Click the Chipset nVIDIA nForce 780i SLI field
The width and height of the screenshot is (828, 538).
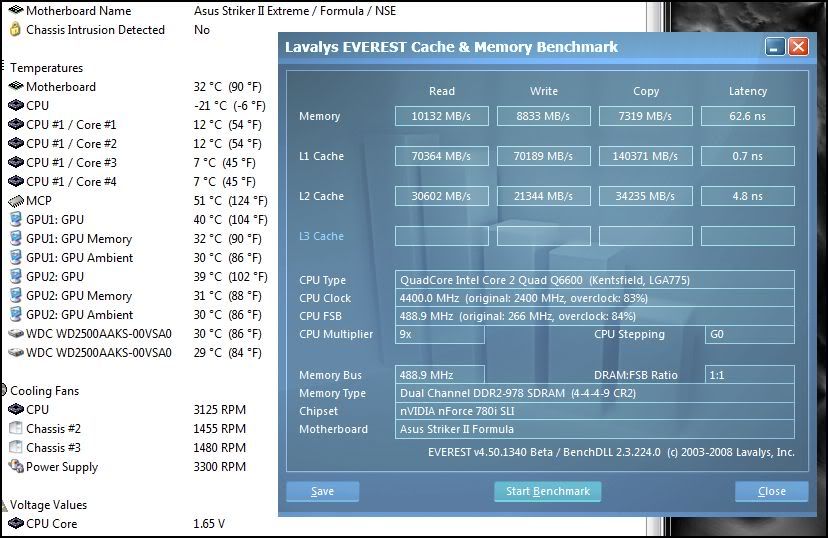click(595, 411)
